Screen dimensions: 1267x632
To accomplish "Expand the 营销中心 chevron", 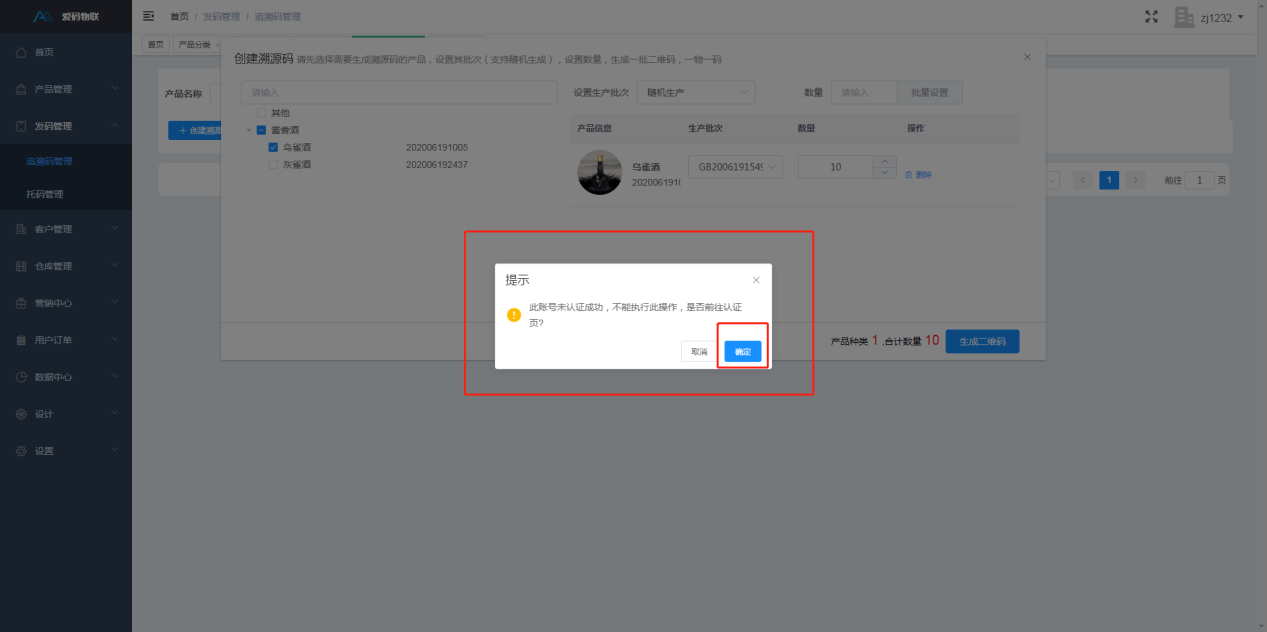I will pyautogui.click(x=115, y=302).
